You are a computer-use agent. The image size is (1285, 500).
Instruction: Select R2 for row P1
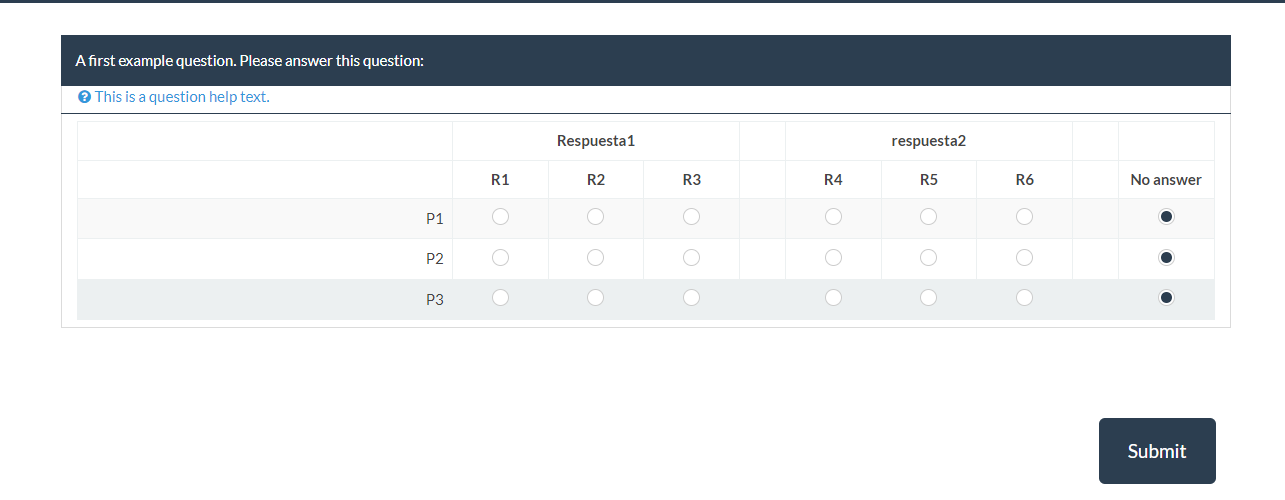595,216
